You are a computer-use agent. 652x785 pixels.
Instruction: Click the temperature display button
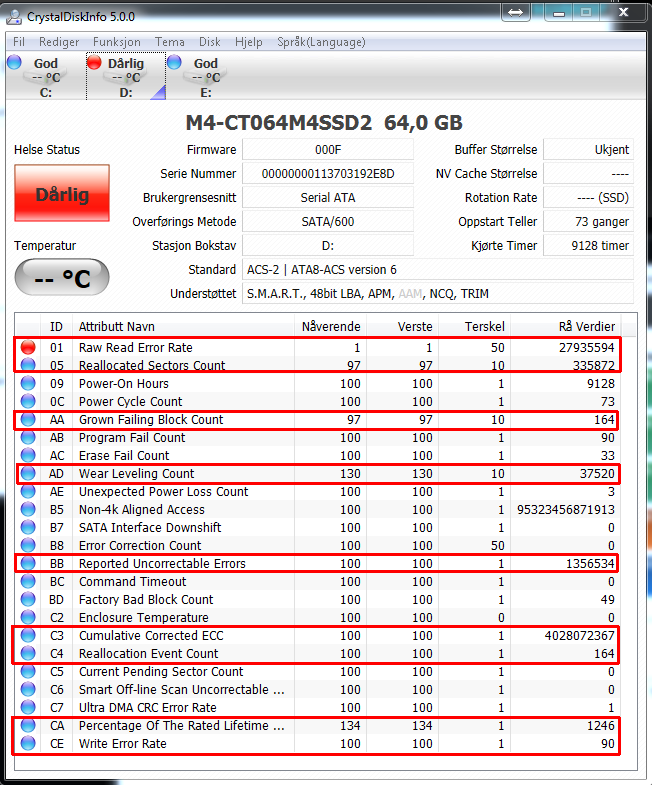pos(62,277)
